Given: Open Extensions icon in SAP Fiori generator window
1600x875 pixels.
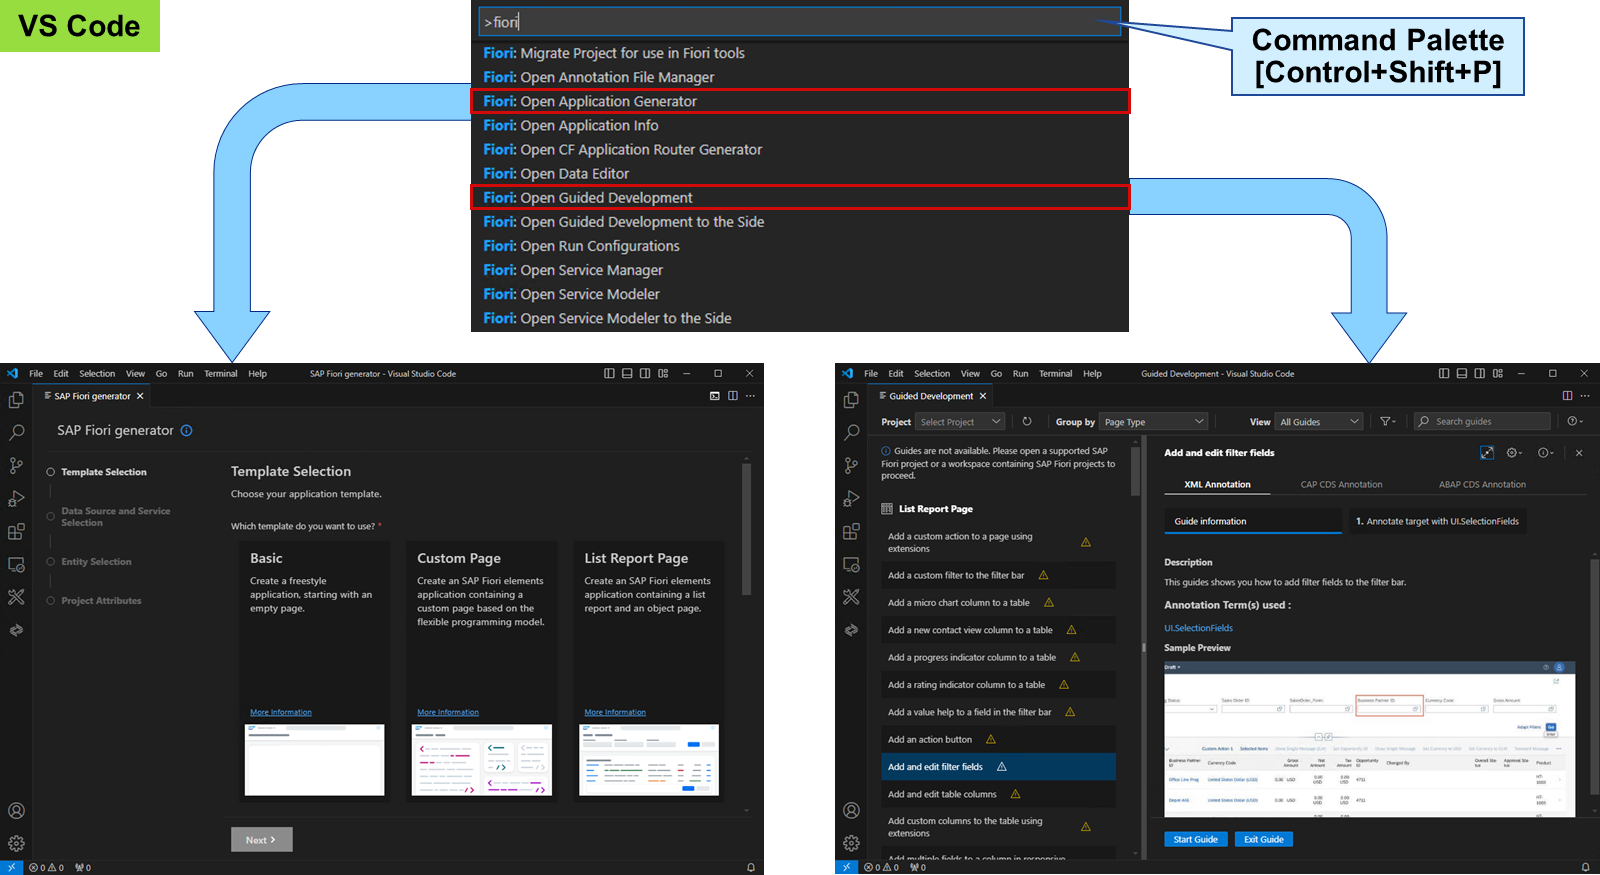Looking at the screenshot, I should click(16, 531).
